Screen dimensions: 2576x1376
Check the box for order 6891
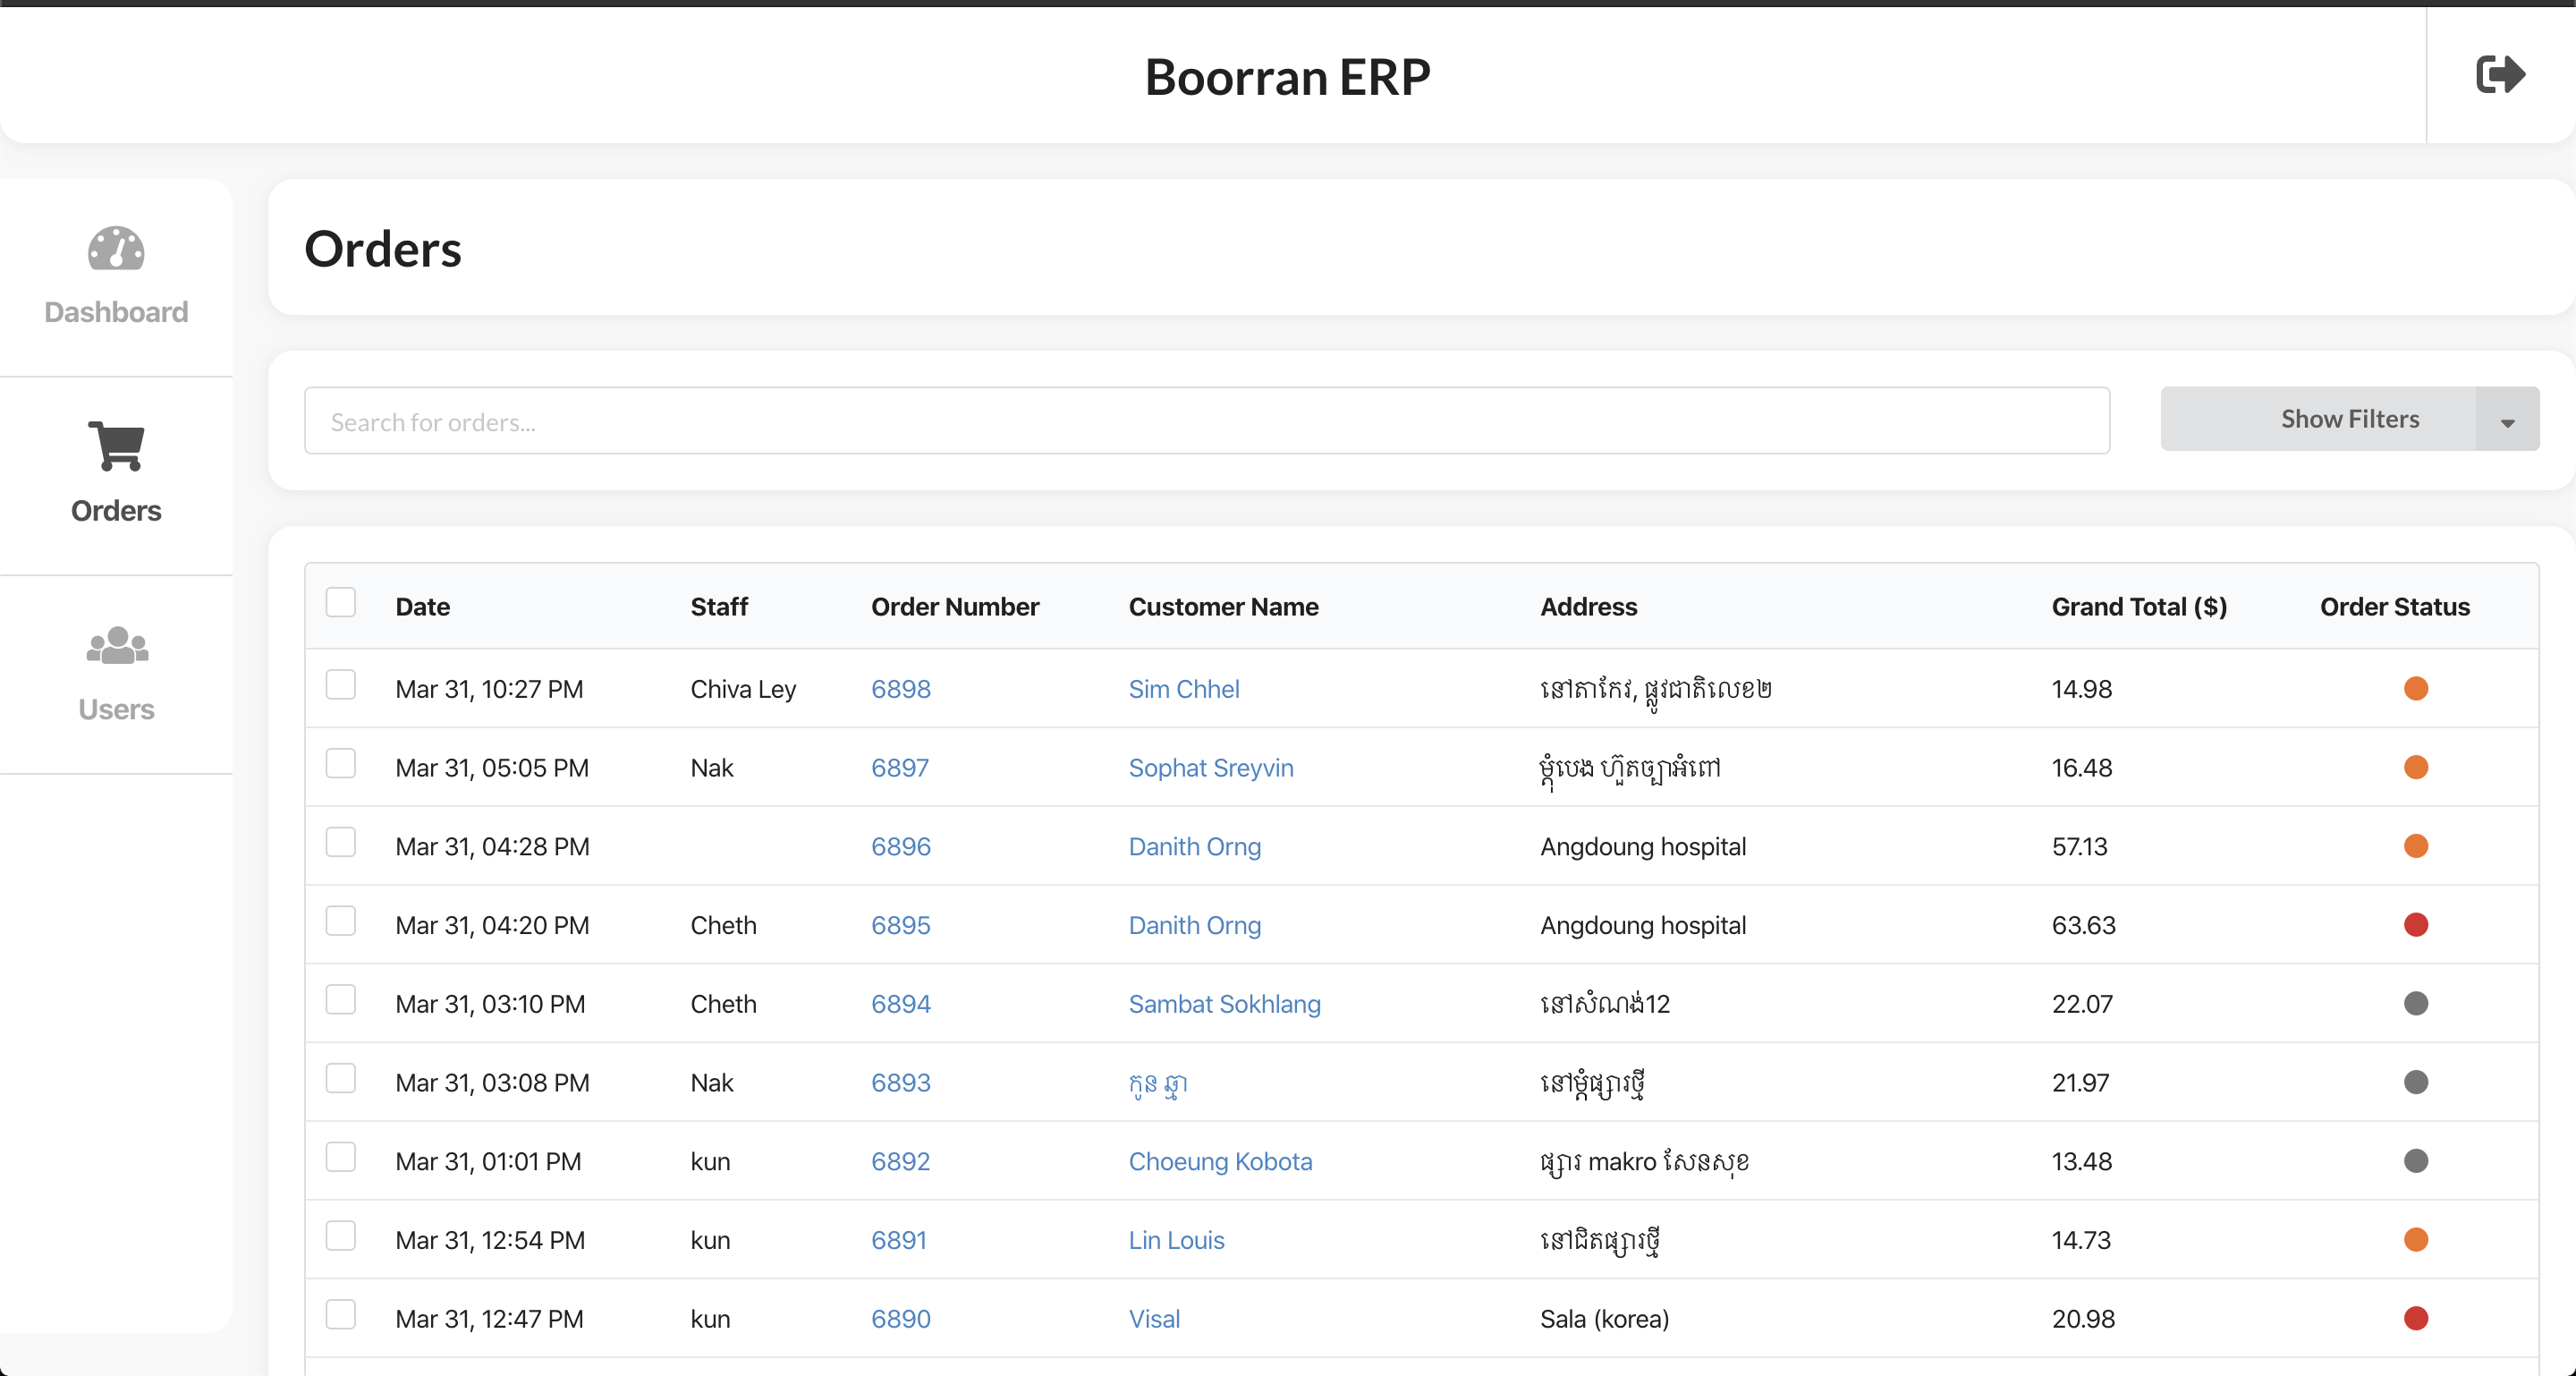pos(341,1236)
